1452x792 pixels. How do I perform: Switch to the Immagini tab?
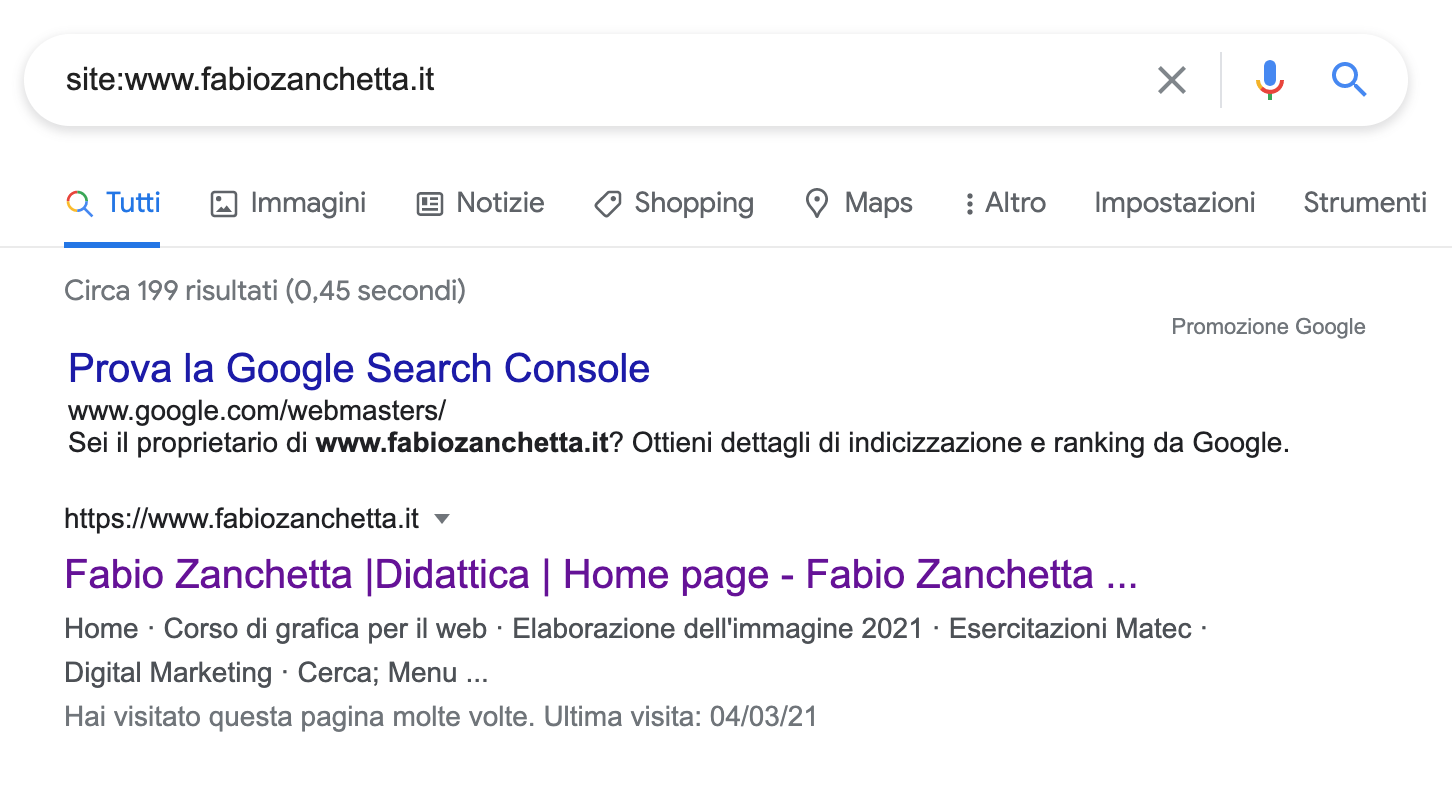288,203
